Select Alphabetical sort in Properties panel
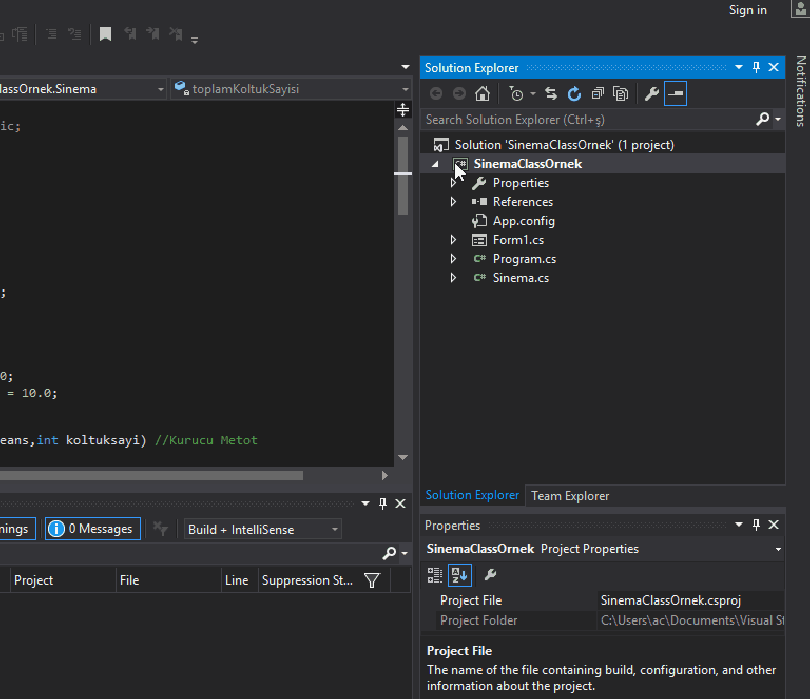 pos(459,575)
